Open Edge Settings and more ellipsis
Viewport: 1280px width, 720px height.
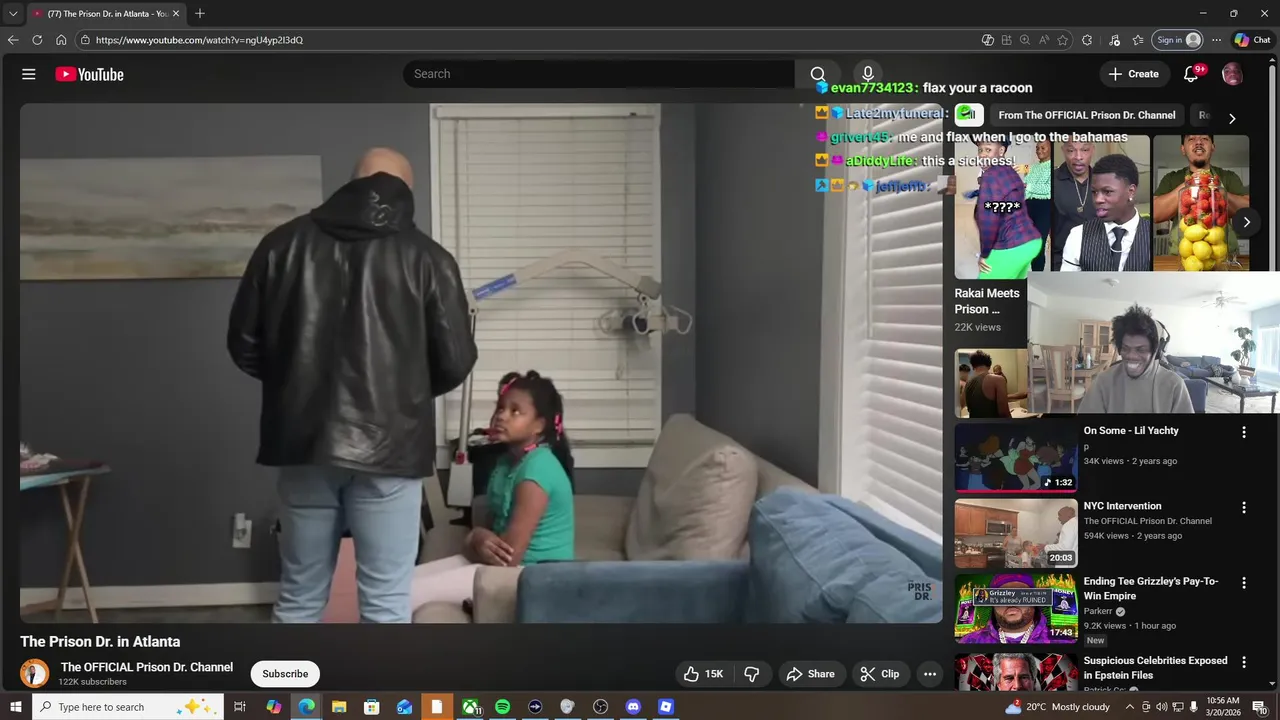pos(1216,40)
